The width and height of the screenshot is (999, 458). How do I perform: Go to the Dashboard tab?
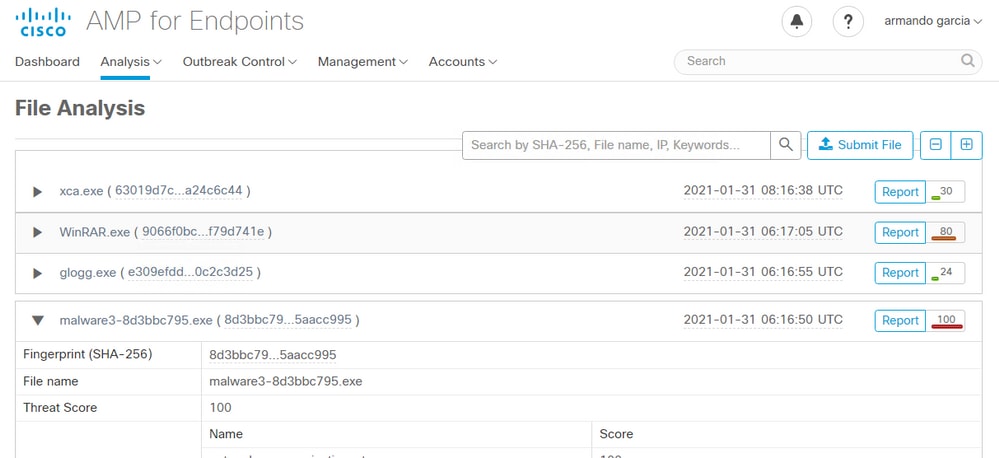tap(47, 62)
